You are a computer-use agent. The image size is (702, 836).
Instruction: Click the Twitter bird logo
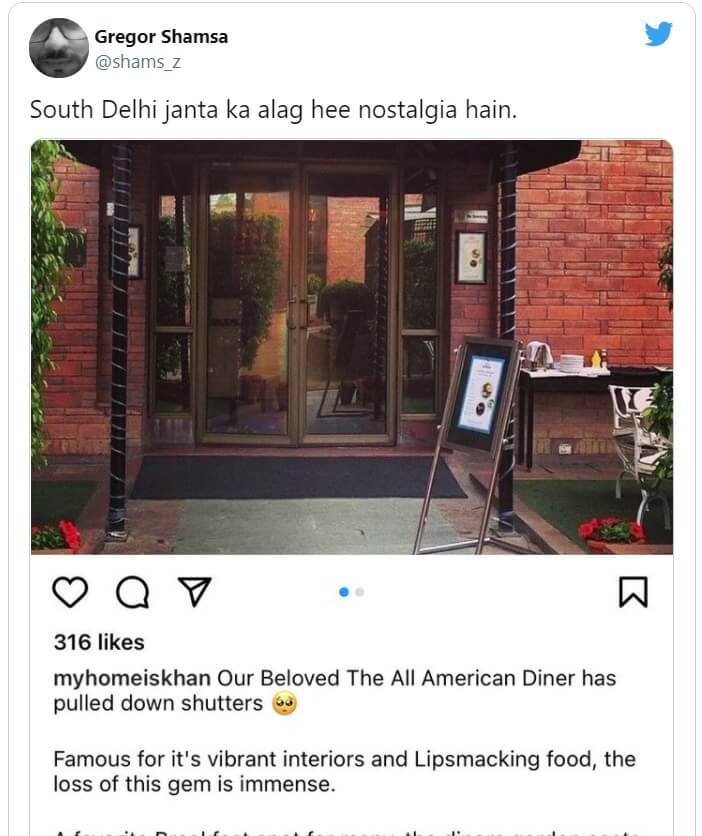658,34
